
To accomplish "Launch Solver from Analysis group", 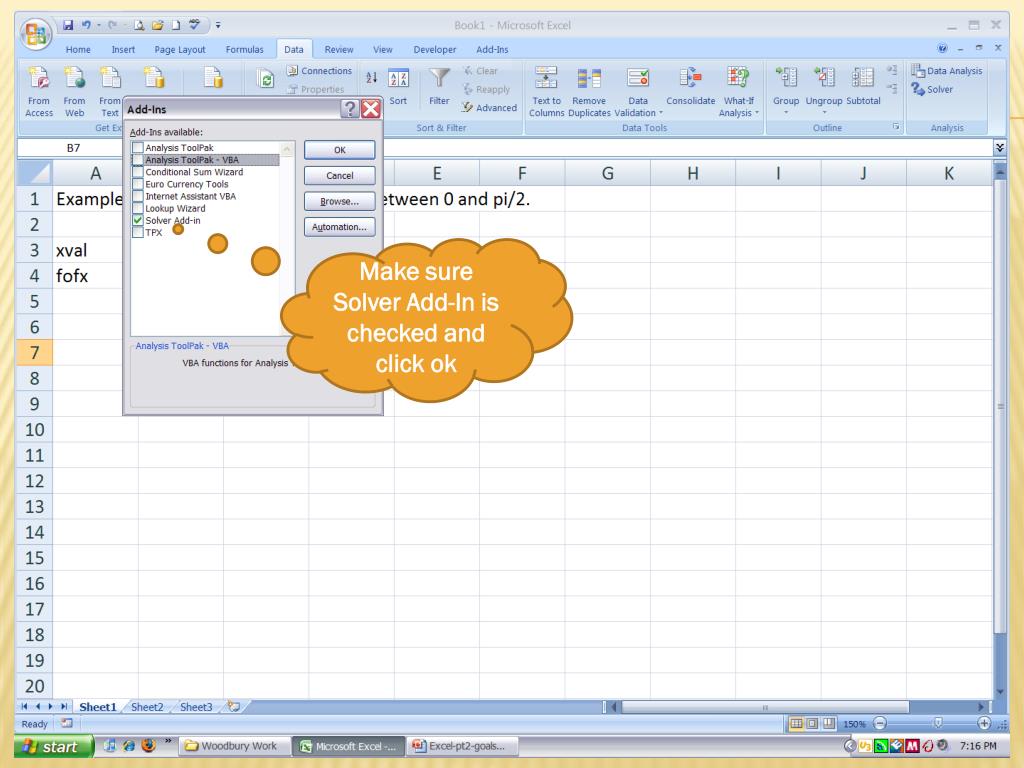I will [x=933, y=89].
